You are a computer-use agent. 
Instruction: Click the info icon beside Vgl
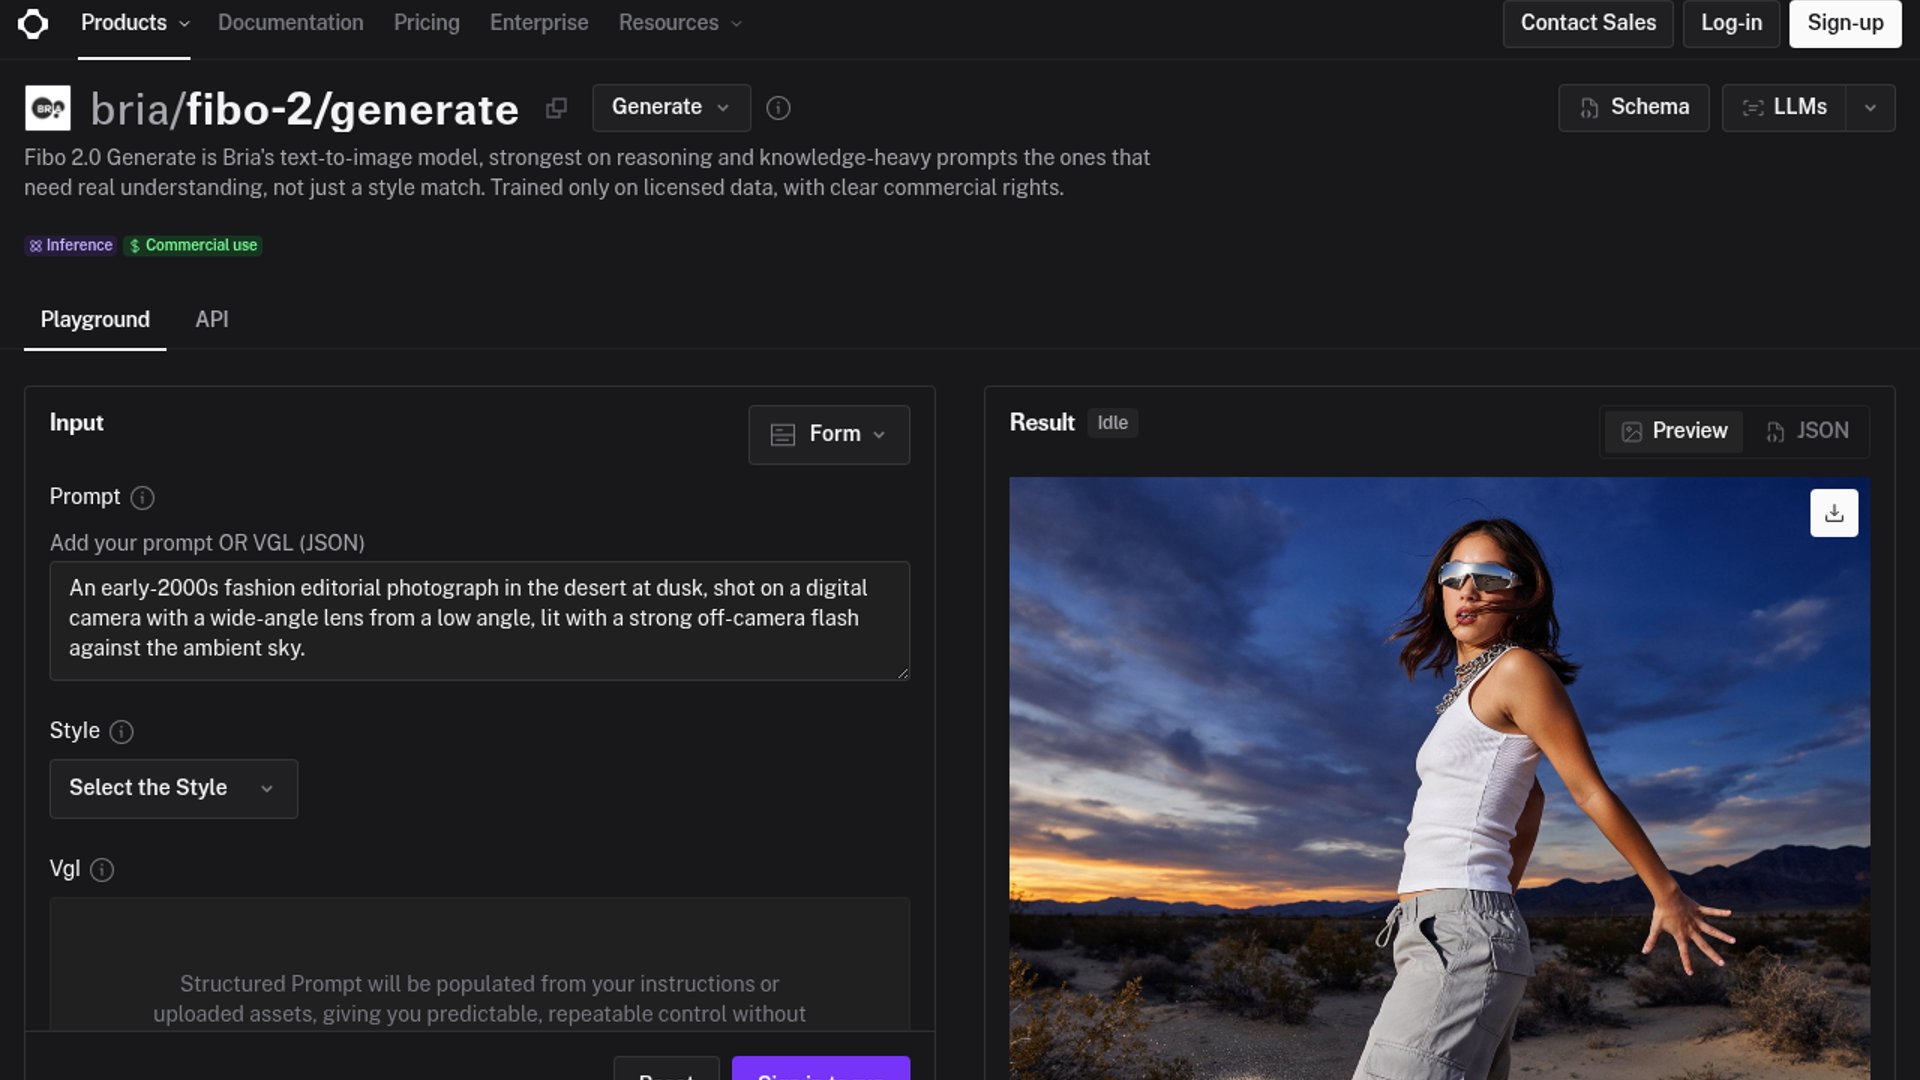coord(102,870)
